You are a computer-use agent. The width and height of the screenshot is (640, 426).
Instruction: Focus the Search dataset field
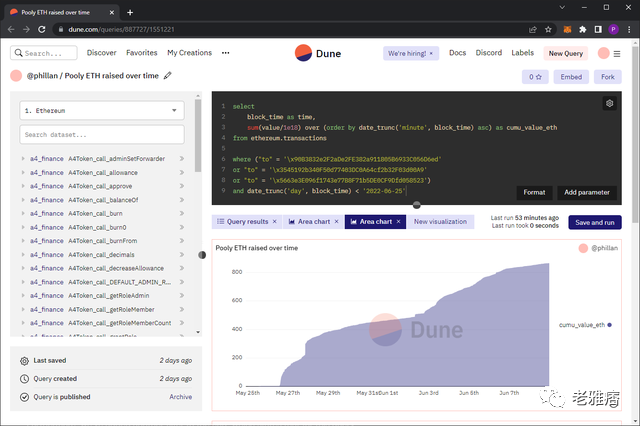pos(102,135)
